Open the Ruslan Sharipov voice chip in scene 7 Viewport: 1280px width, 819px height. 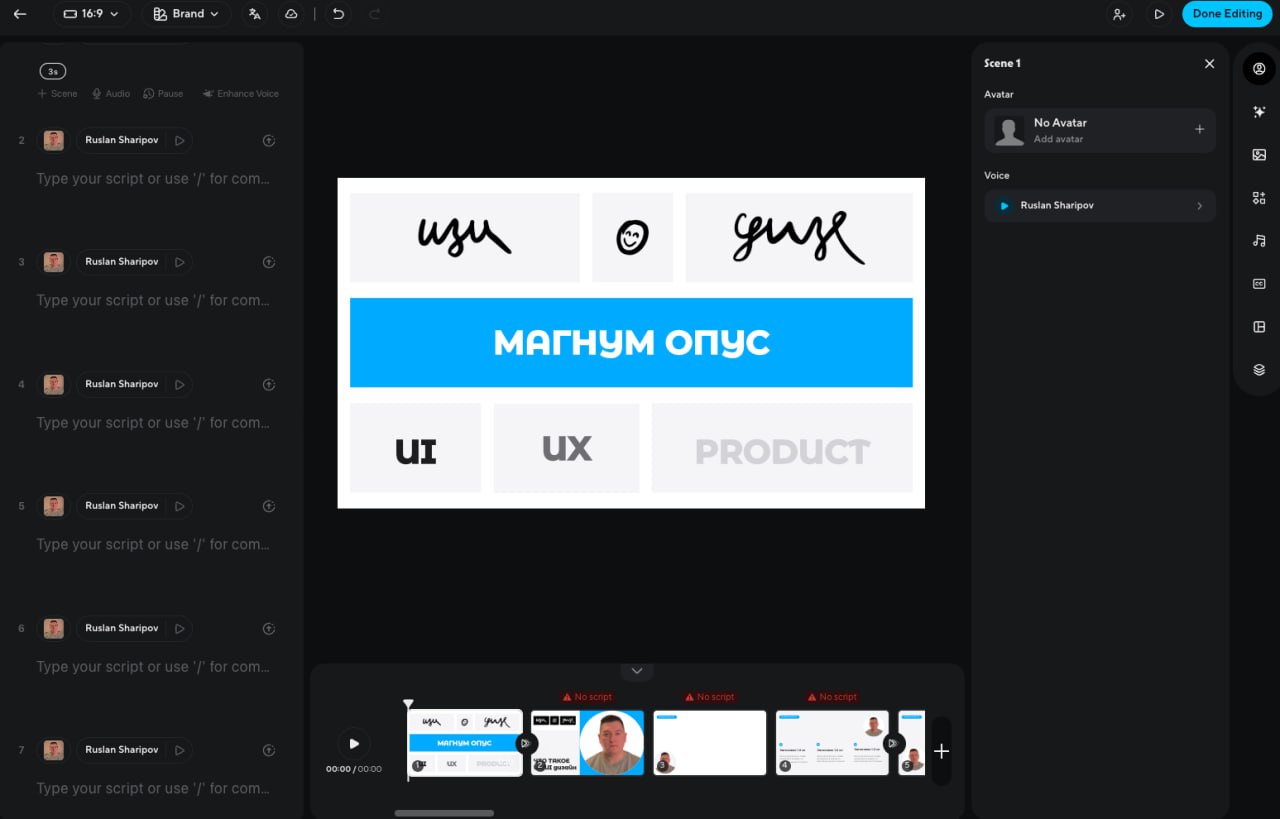(x=122, y=750)
